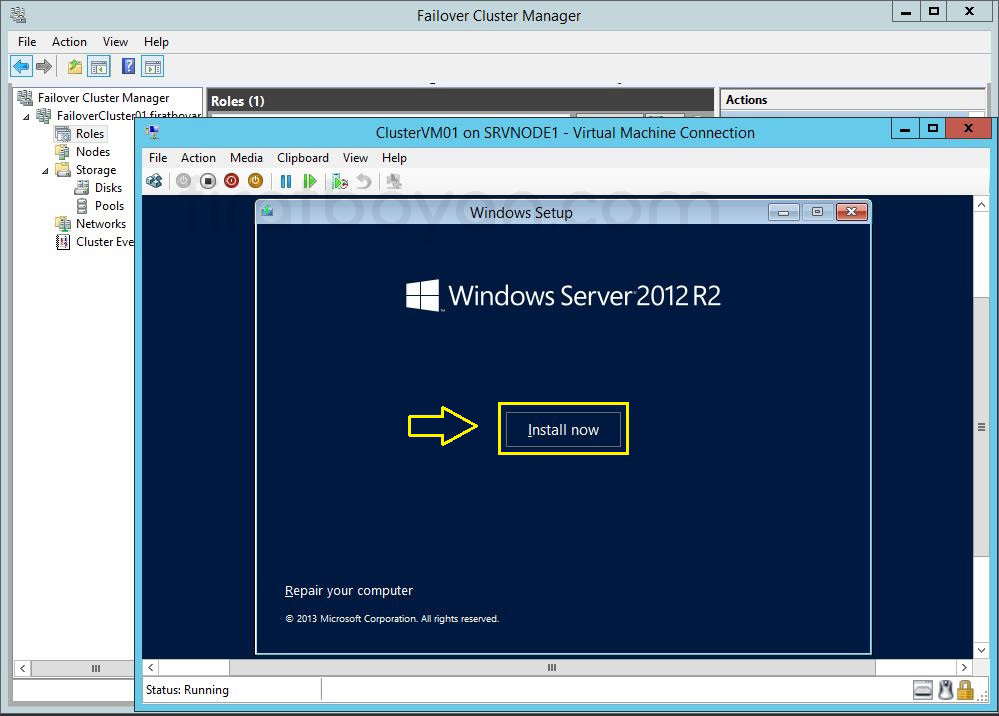Click cluster tree pane left scroll arrow
Screen dimensions: 999x716
22,668
